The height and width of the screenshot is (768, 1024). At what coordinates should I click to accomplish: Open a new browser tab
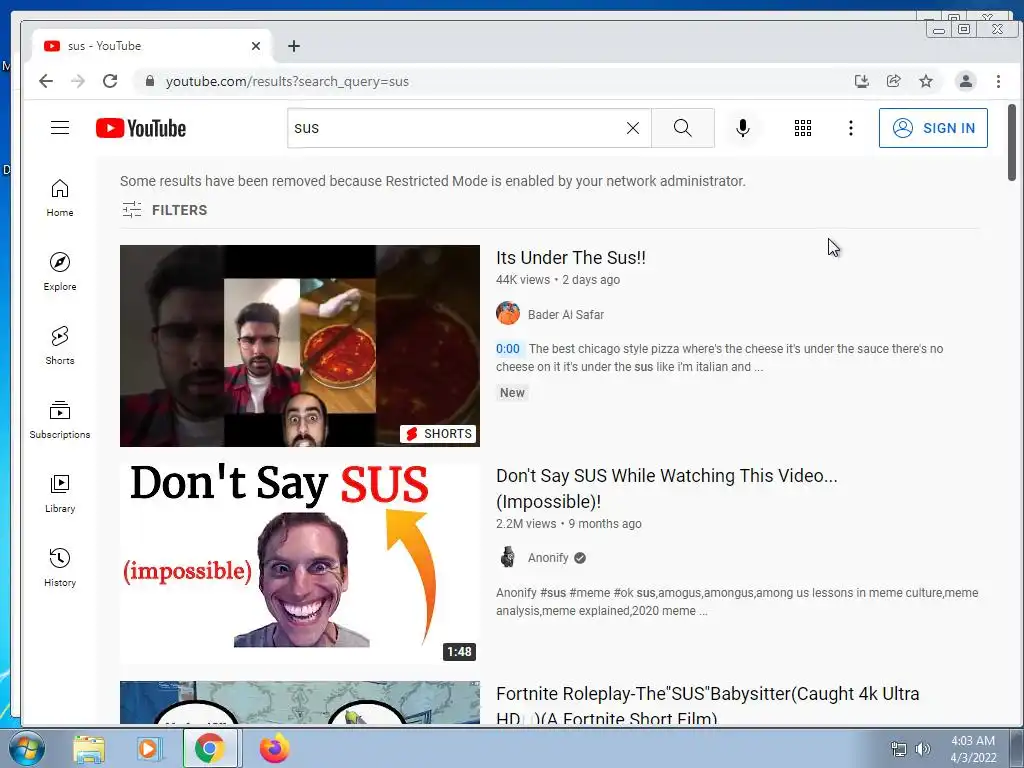point(294,46)
